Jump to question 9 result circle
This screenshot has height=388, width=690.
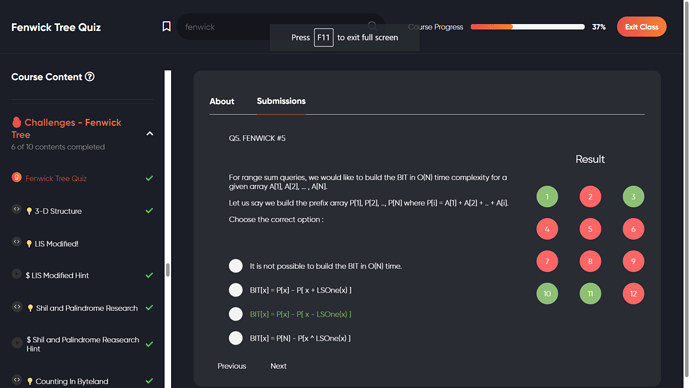coord(633,261)
